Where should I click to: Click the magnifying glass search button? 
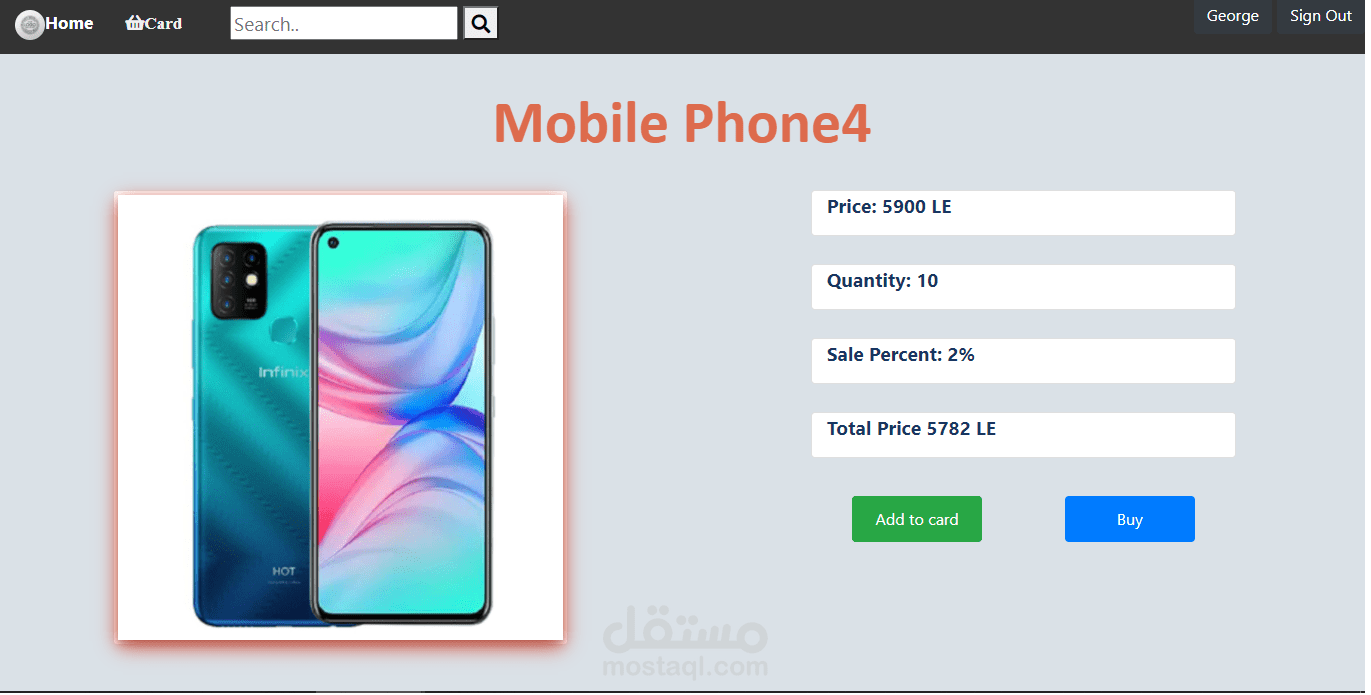pyautogui.click(x=481, y=24)
